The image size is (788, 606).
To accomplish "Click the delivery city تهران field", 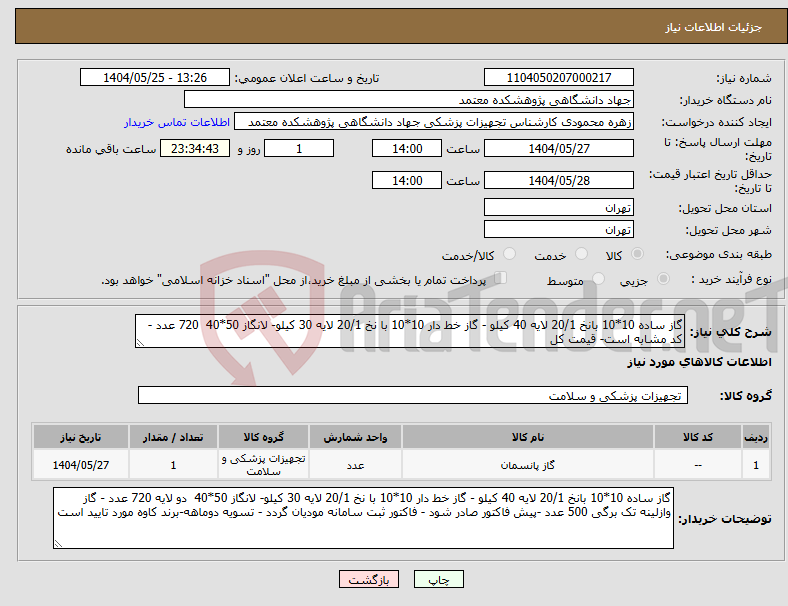I will [558, 230].
